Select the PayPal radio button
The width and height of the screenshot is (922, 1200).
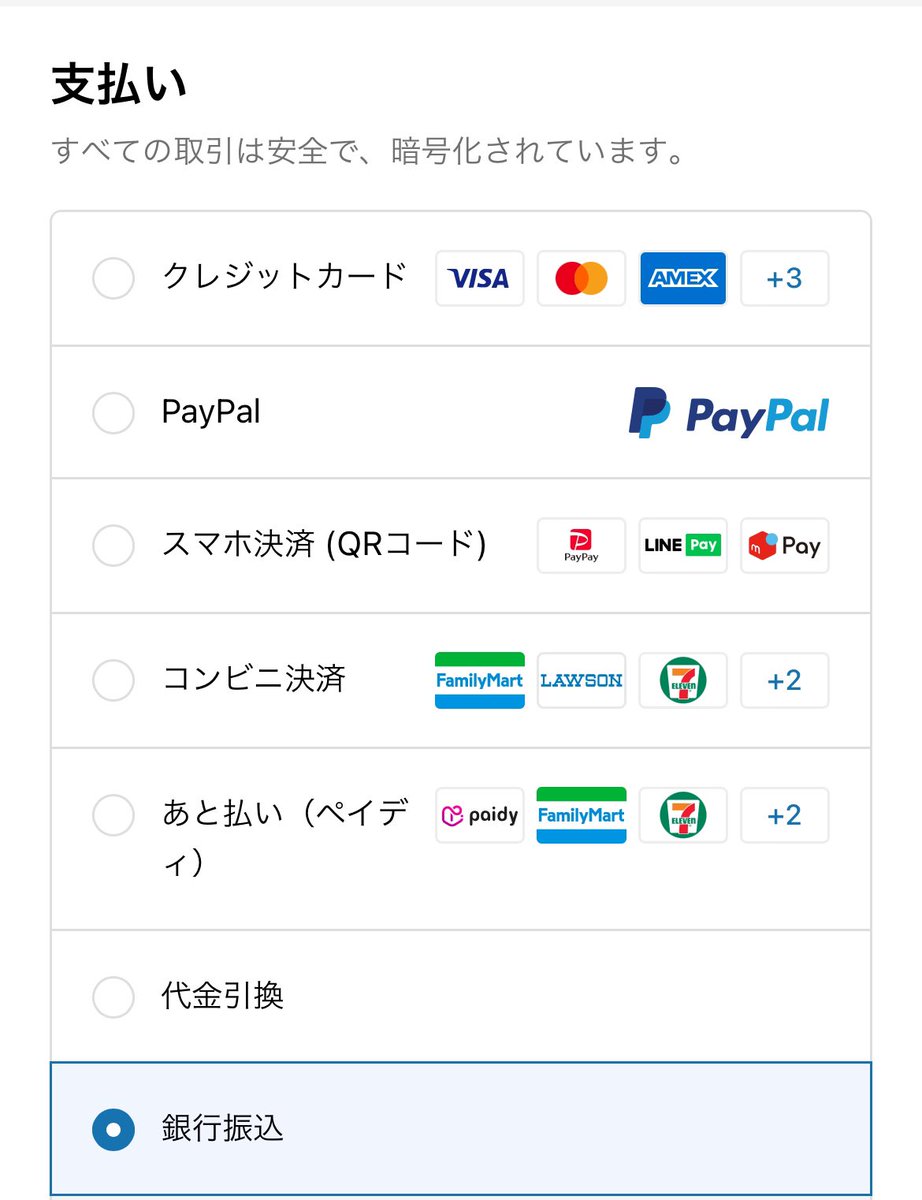113,412
